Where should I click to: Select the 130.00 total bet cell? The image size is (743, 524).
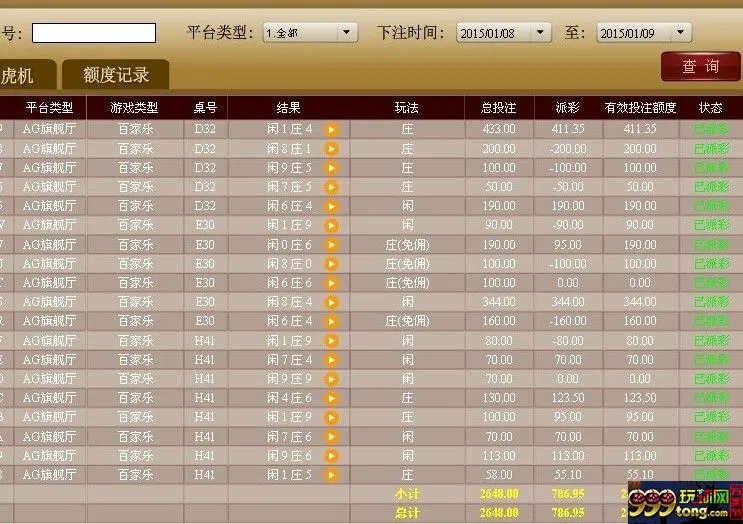[x=499, y=398]
